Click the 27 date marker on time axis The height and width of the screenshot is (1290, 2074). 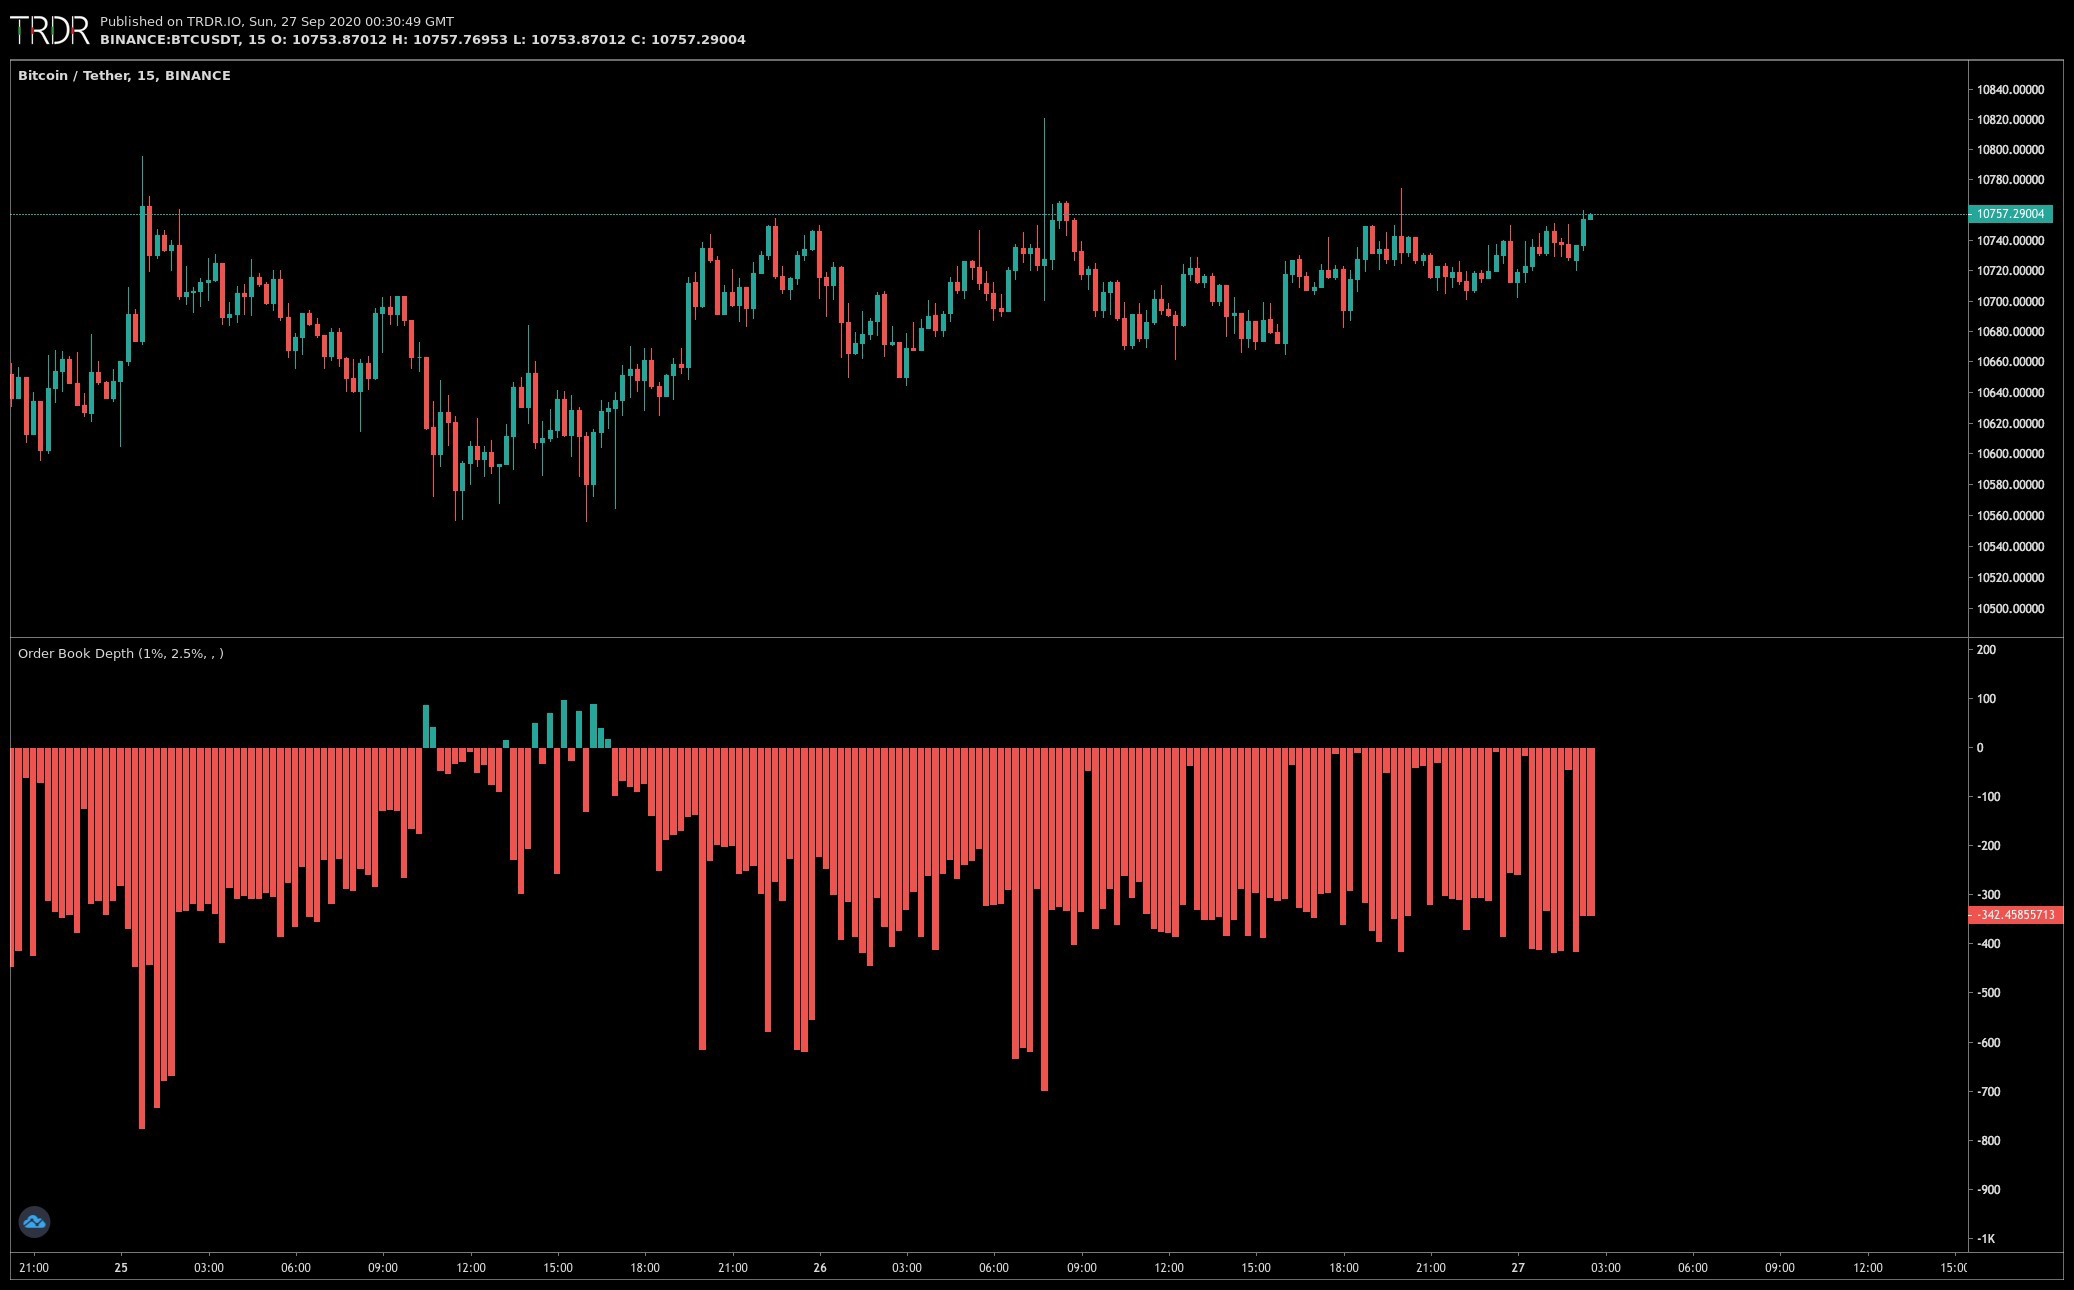(x=1518, y=1268)
